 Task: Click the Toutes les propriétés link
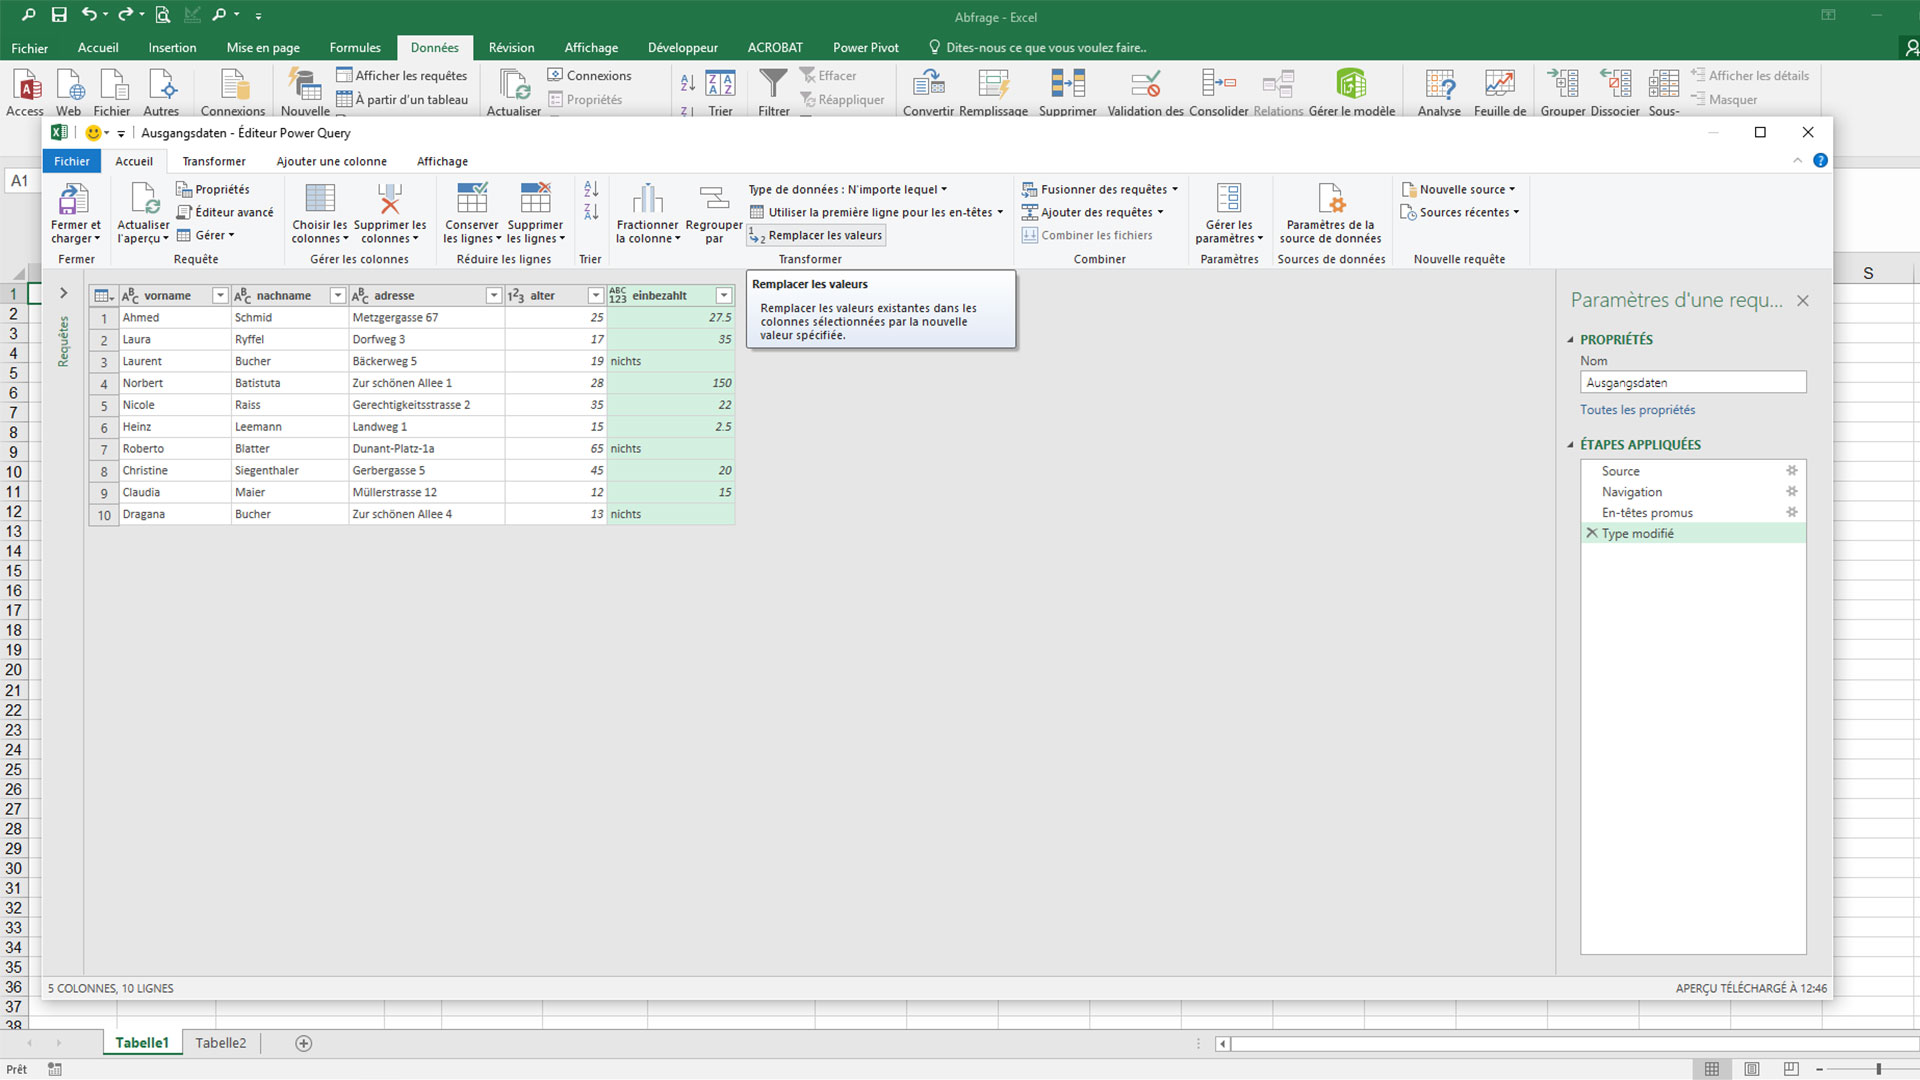(x=1636, y=410)
